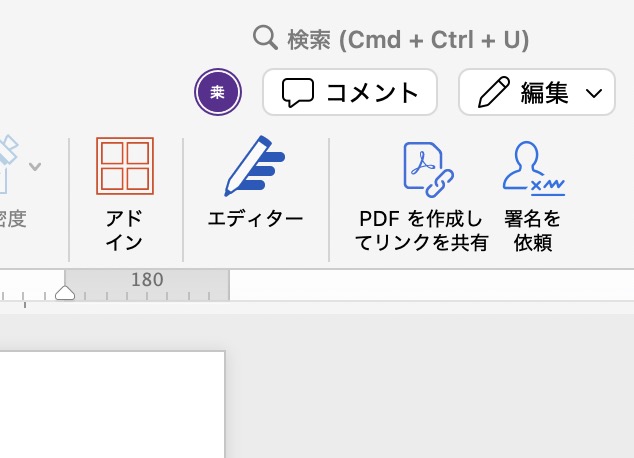Click the 署名を依頼 signature icon
The image size is (634, 458).
533,167
